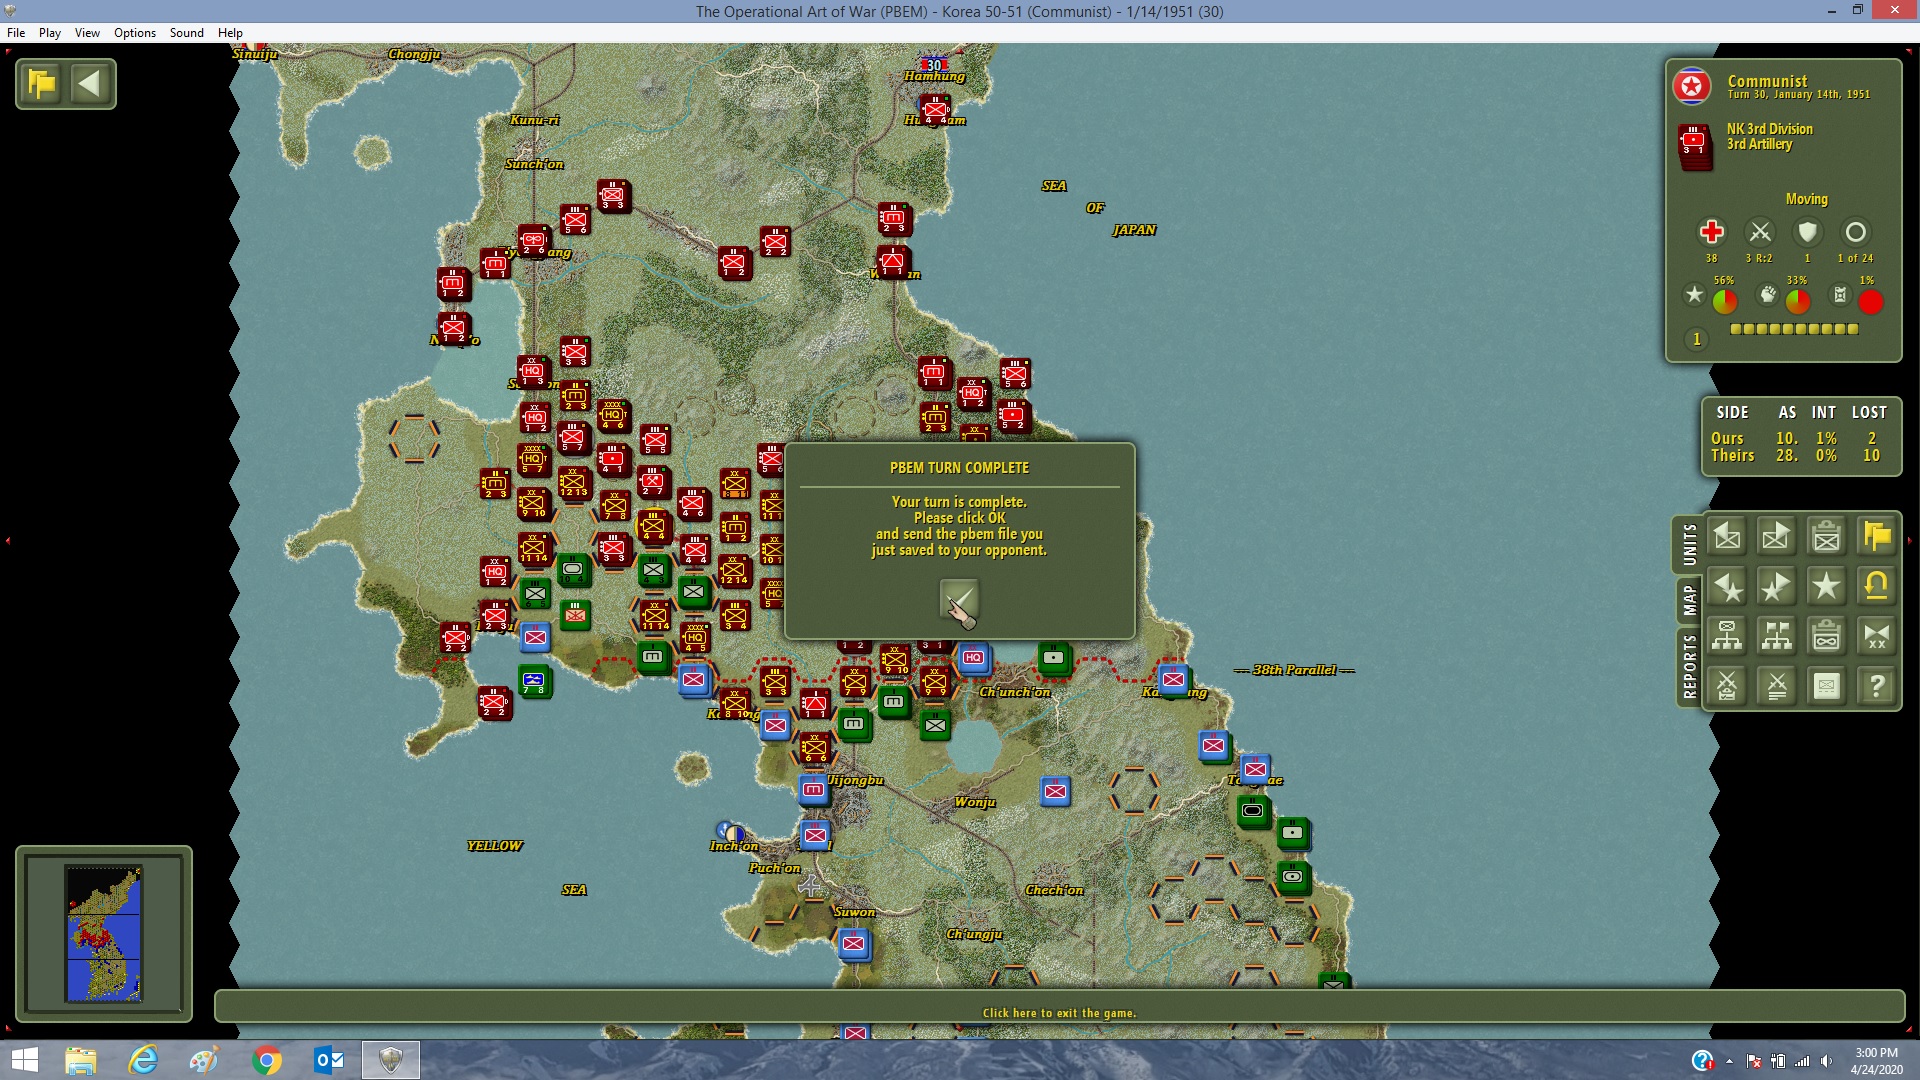Click the jerrycan supply icon
The height and width of the screenshot is (1080, 1920).
(1840, 295)
